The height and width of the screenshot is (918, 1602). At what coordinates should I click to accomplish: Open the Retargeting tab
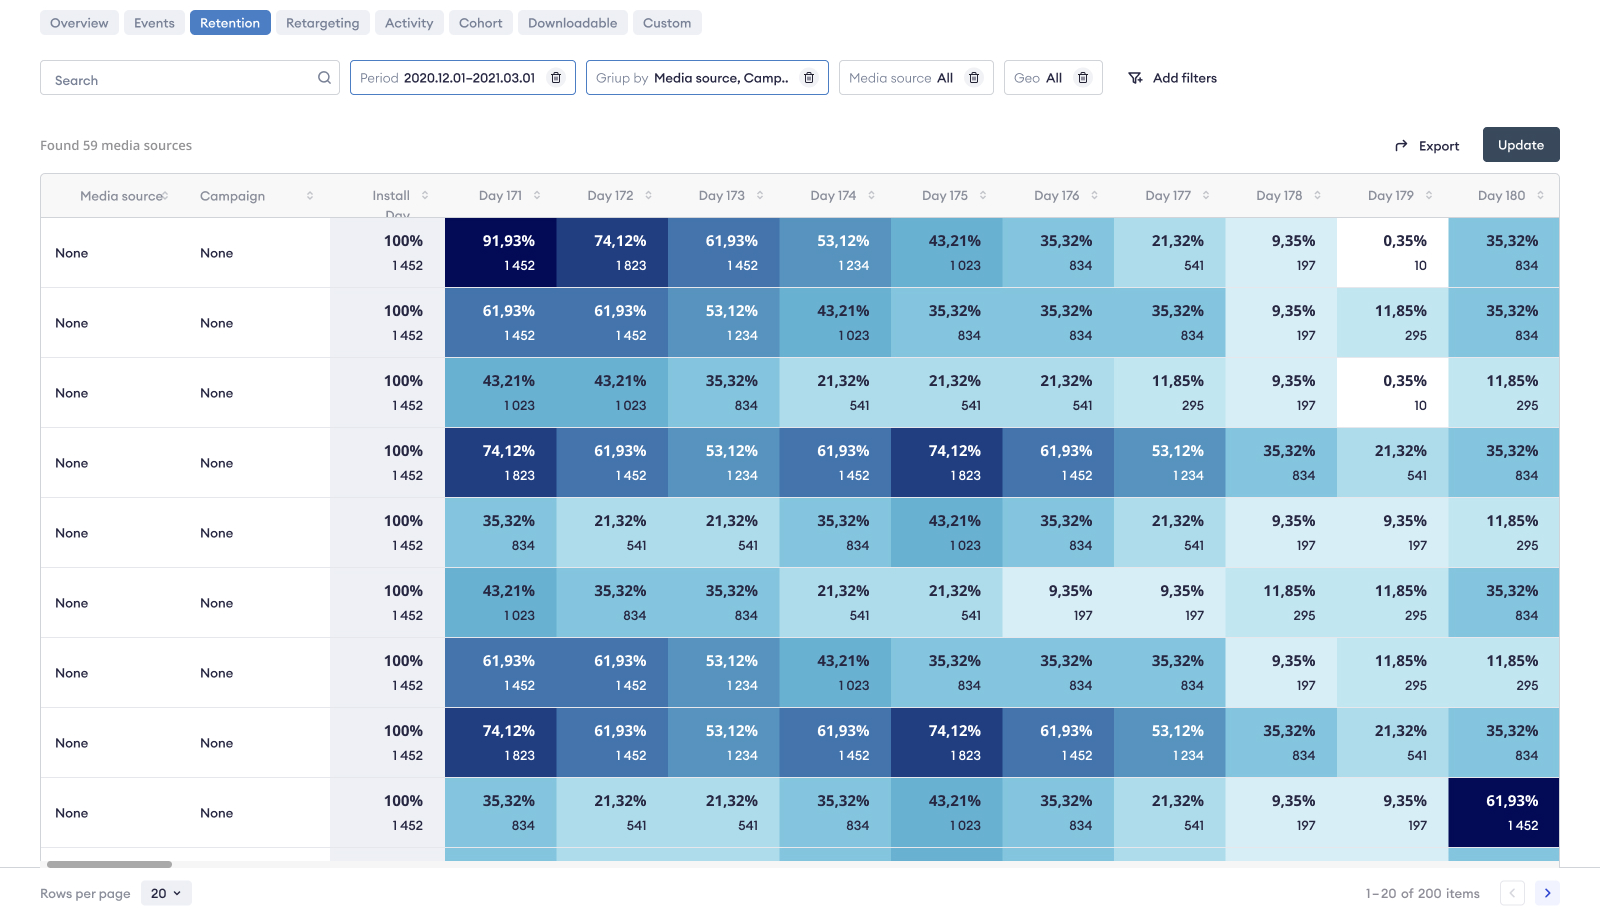point(322,23)
